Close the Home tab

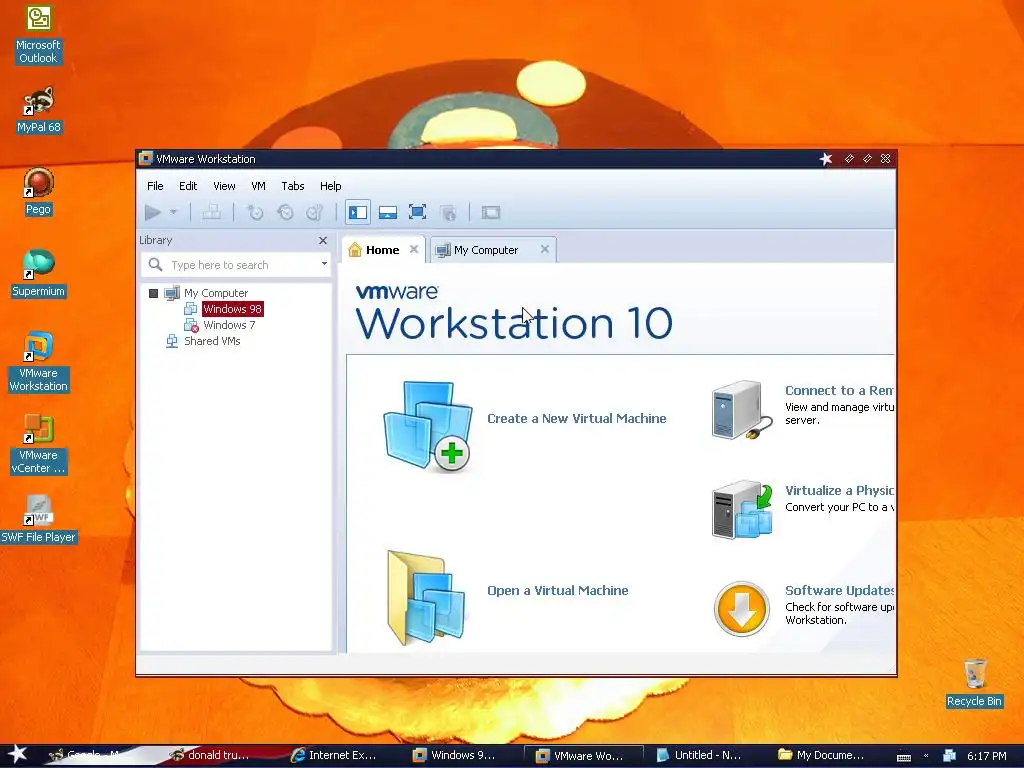click(x=414, y=249)
